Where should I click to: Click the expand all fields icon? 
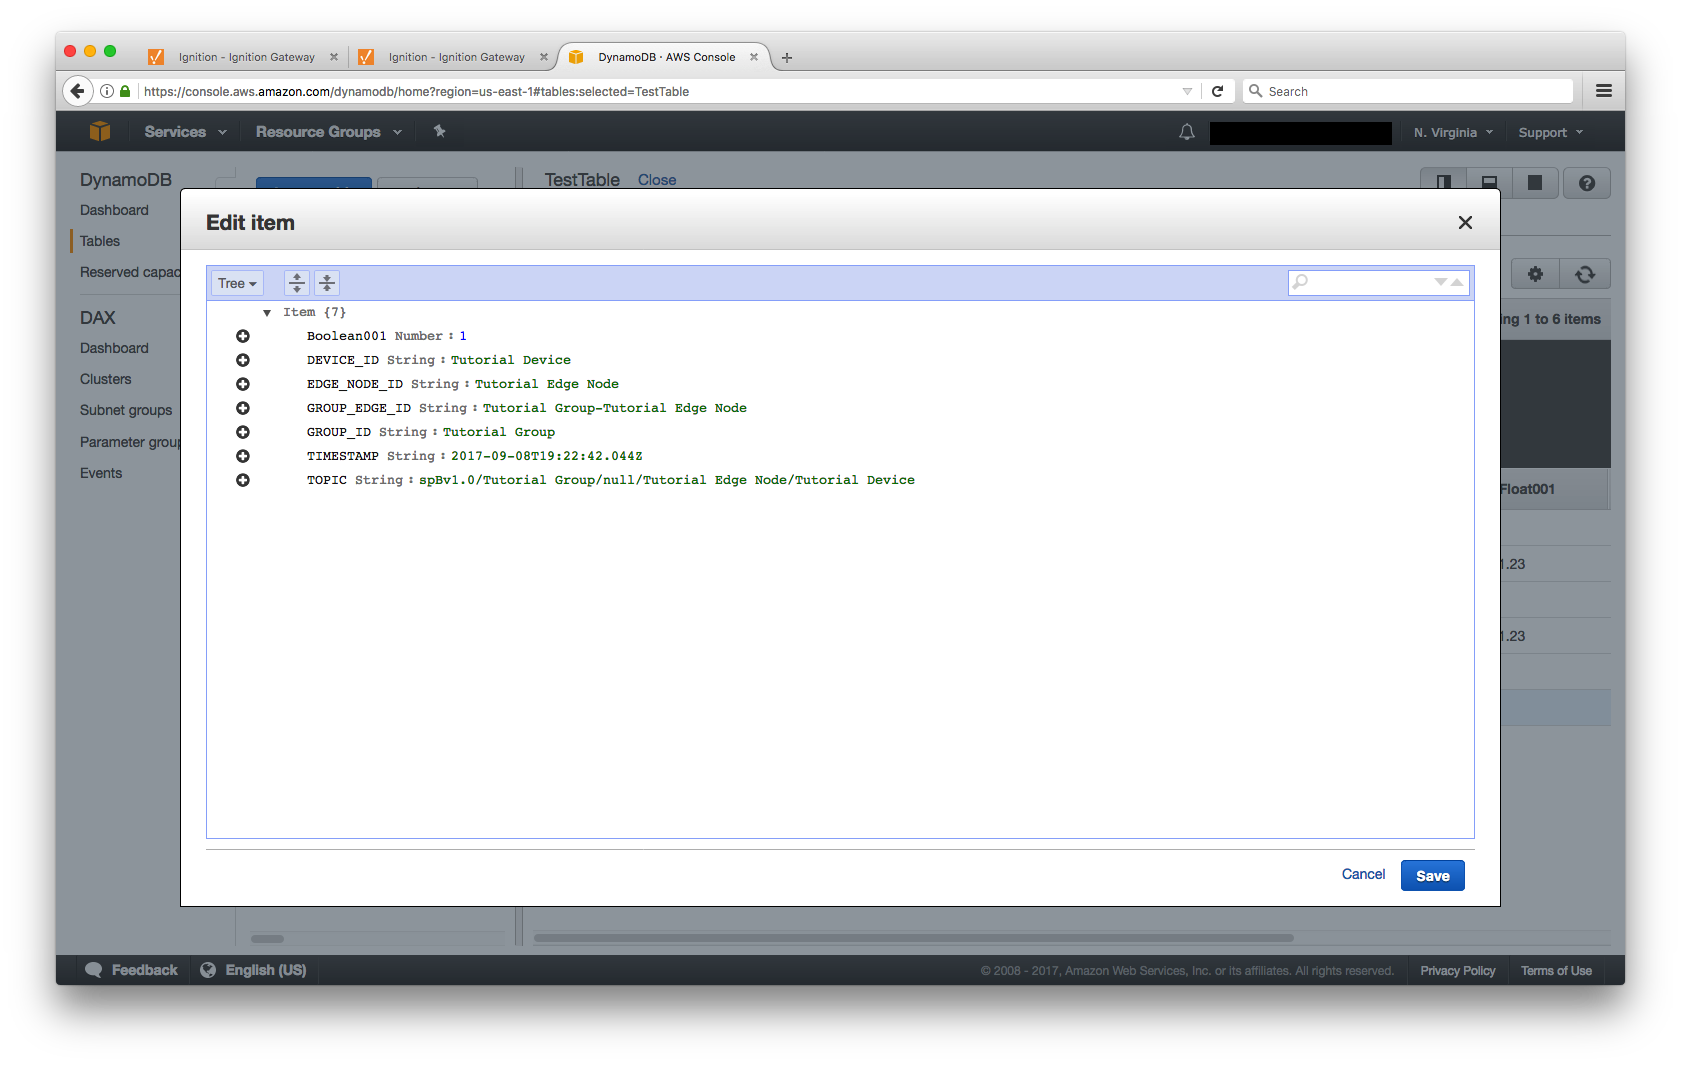(297, 283)
